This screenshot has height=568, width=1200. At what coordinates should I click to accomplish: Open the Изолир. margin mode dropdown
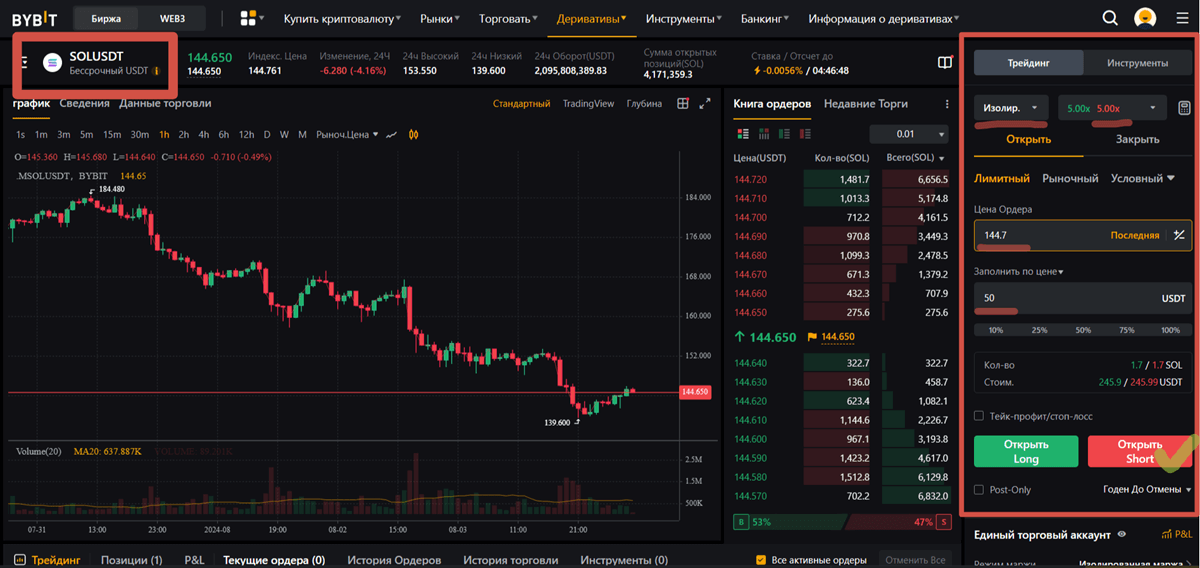(1011, 107)
